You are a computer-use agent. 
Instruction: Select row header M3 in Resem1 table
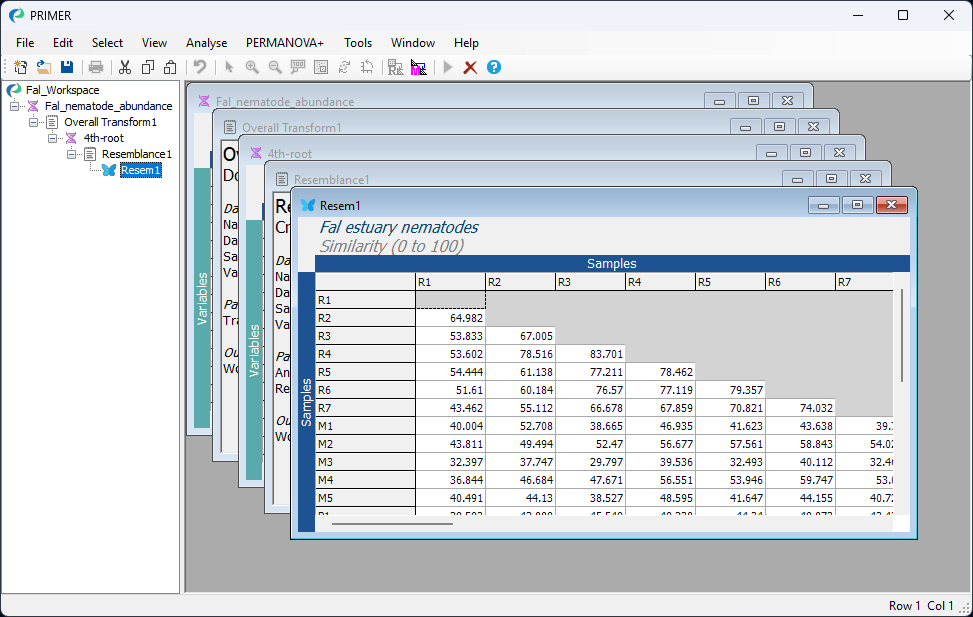[x=365, y=461]
